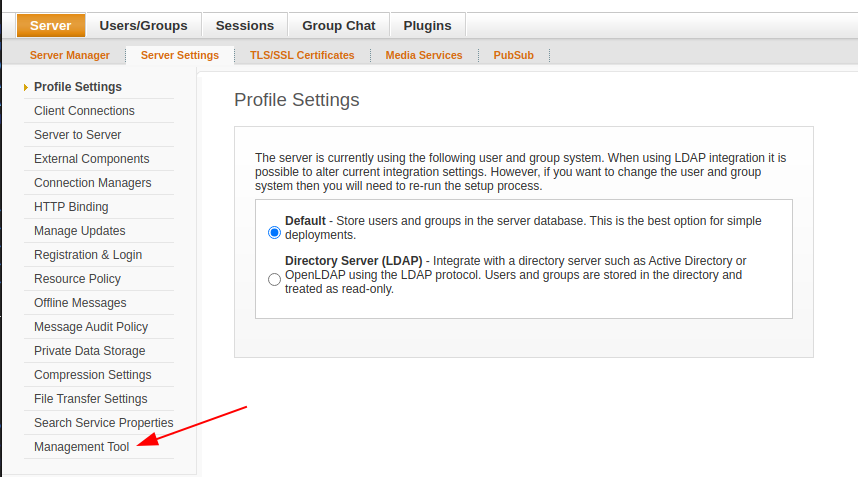
Task: Open the Users/Groups main tab
Action: [x=143, y=25]
